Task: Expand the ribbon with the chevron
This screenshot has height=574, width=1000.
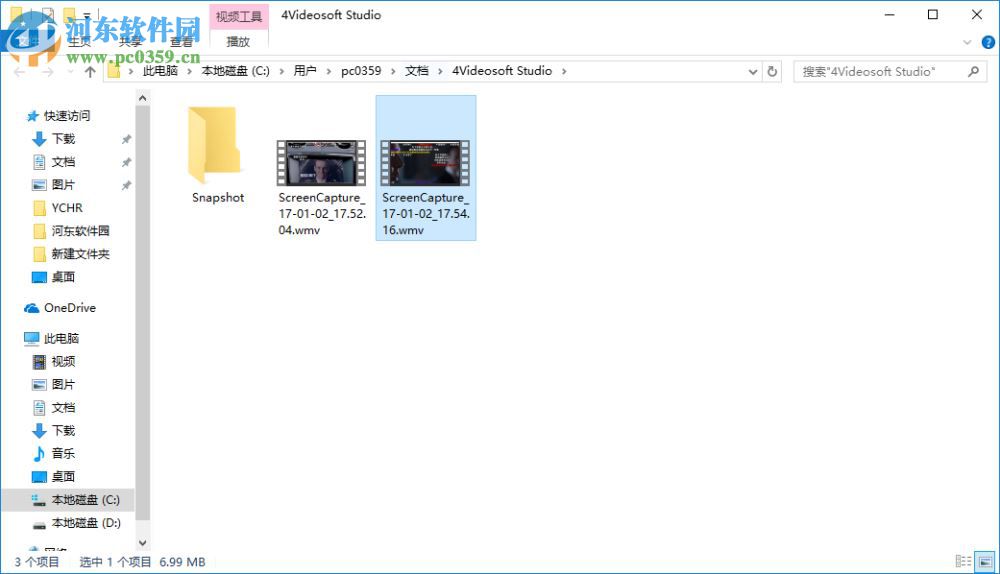Action: click(x=967, y=42)
